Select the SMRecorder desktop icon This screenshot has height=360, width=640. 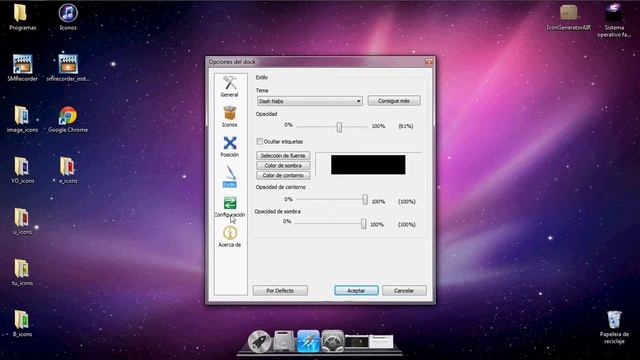coord(22,68)
